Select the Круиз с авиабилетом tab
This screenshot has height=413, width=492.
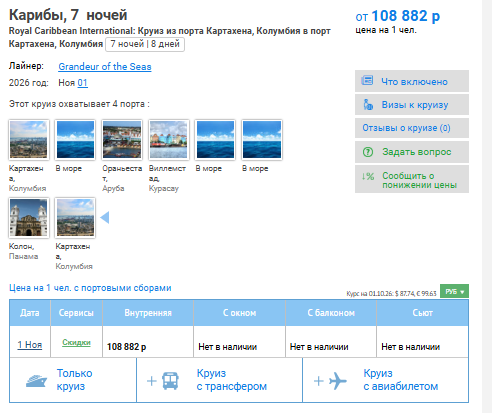386,380
